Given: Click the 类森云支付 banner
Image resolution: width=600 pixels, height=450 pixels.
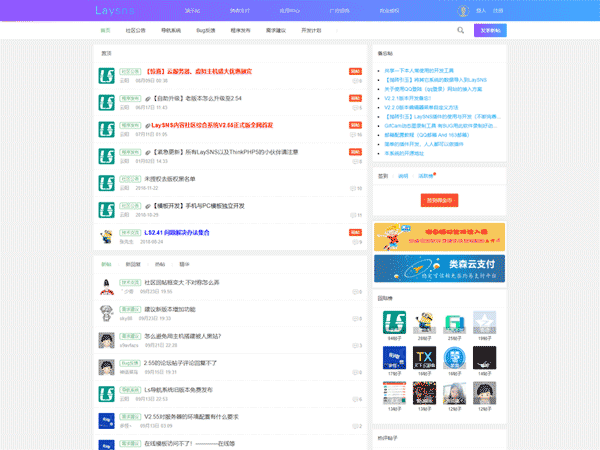Looking at the screenshot, I should [x=441, y=269].
